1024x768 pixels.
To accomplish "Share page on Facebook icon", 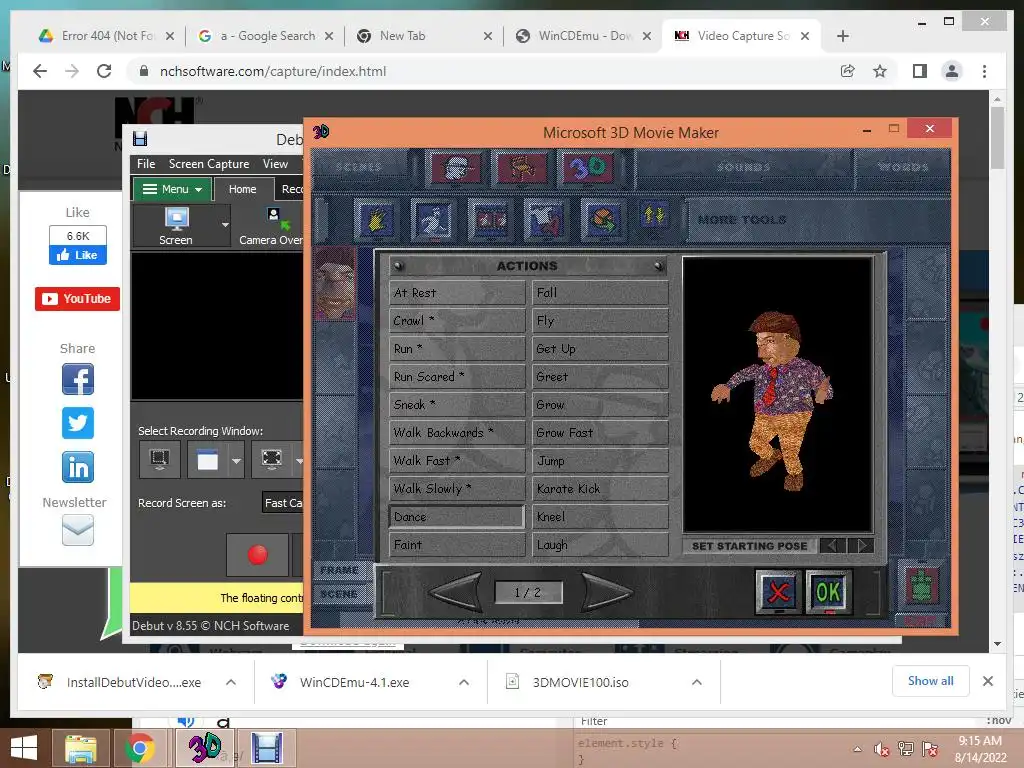I will [78, 379].
